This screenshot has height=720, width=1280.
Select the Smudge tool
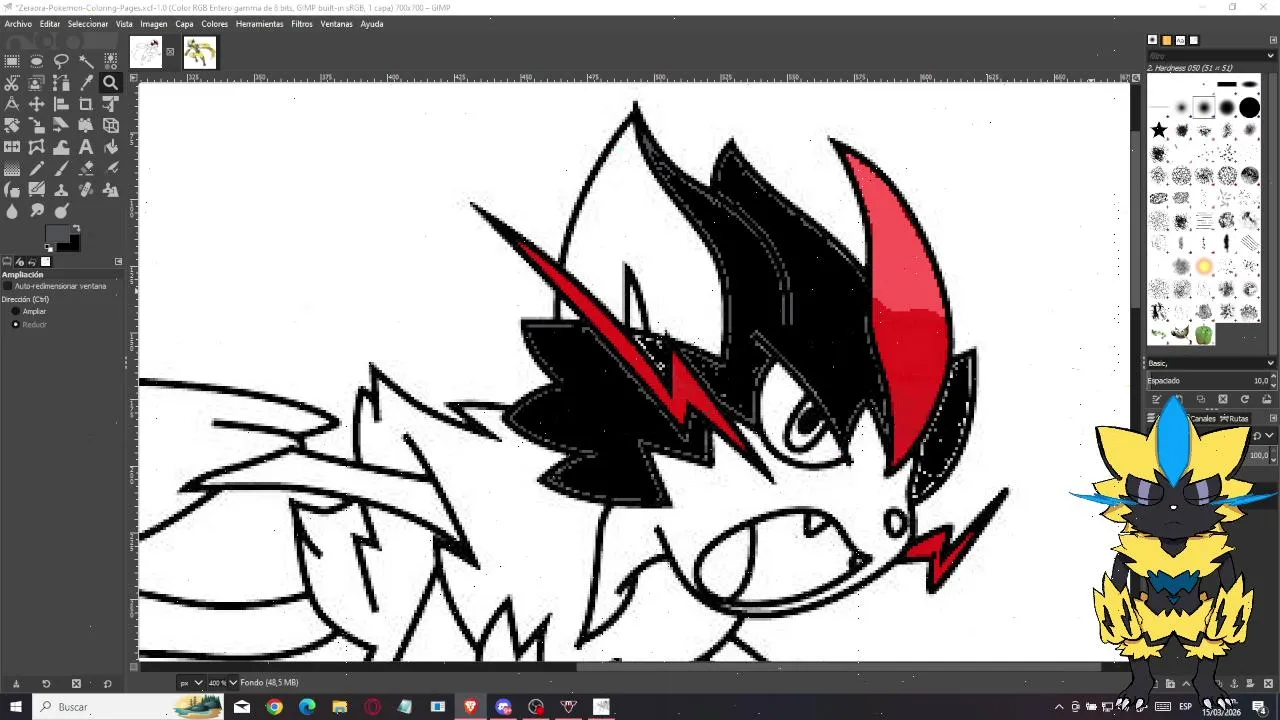36,211
